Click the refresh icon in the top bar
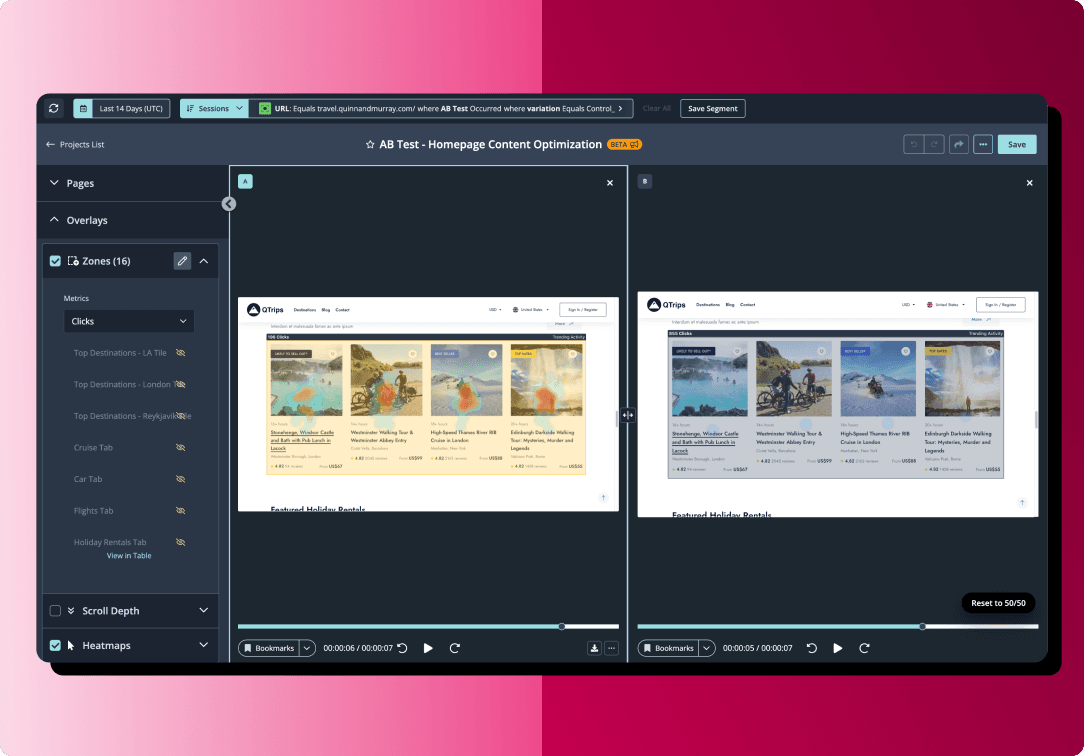 [54, 109]
